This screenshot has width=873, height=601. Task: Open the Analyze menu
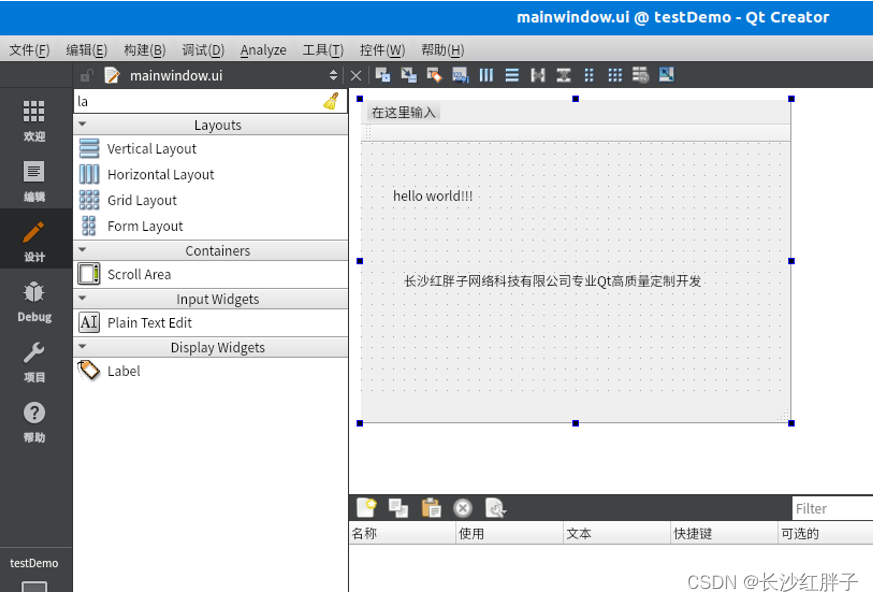coord(263,50)
